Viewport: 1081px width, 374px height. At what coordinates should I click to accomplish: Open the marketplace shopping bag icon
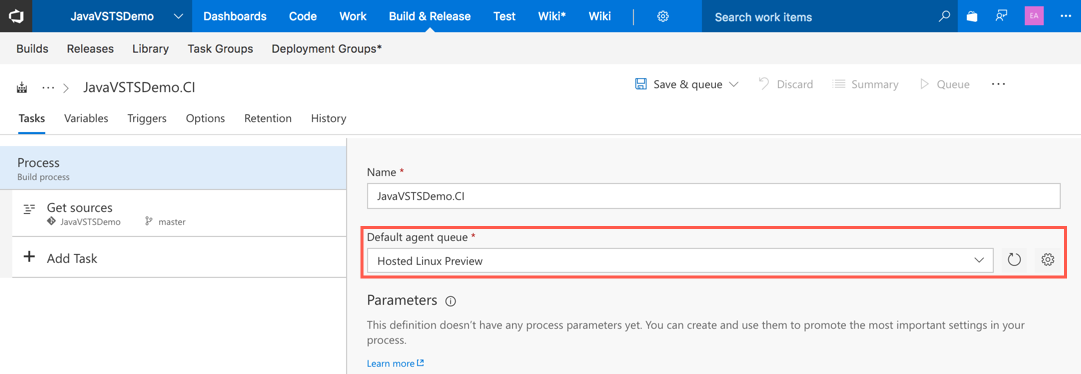[x=972, y=17]
